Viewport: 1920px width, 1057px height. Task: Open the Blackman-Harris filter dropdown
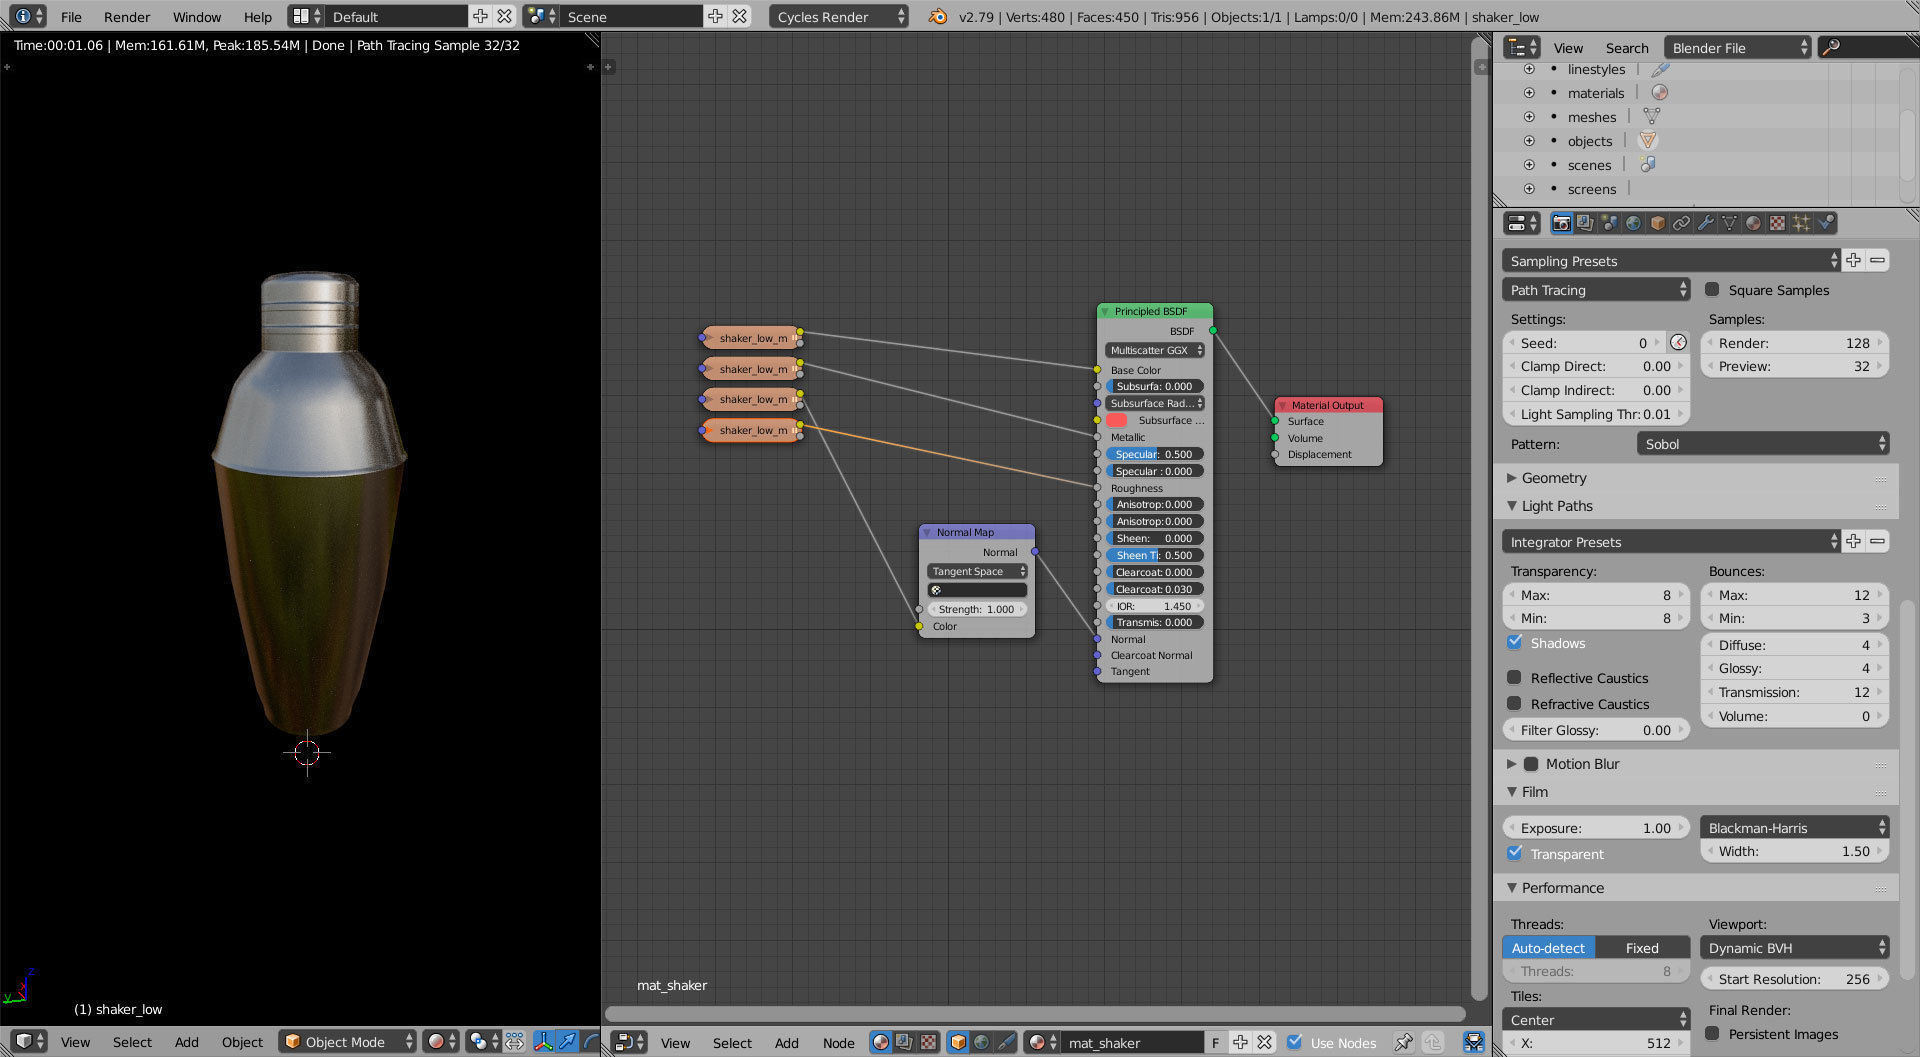pyautogui.click(x=1794, y=827)
